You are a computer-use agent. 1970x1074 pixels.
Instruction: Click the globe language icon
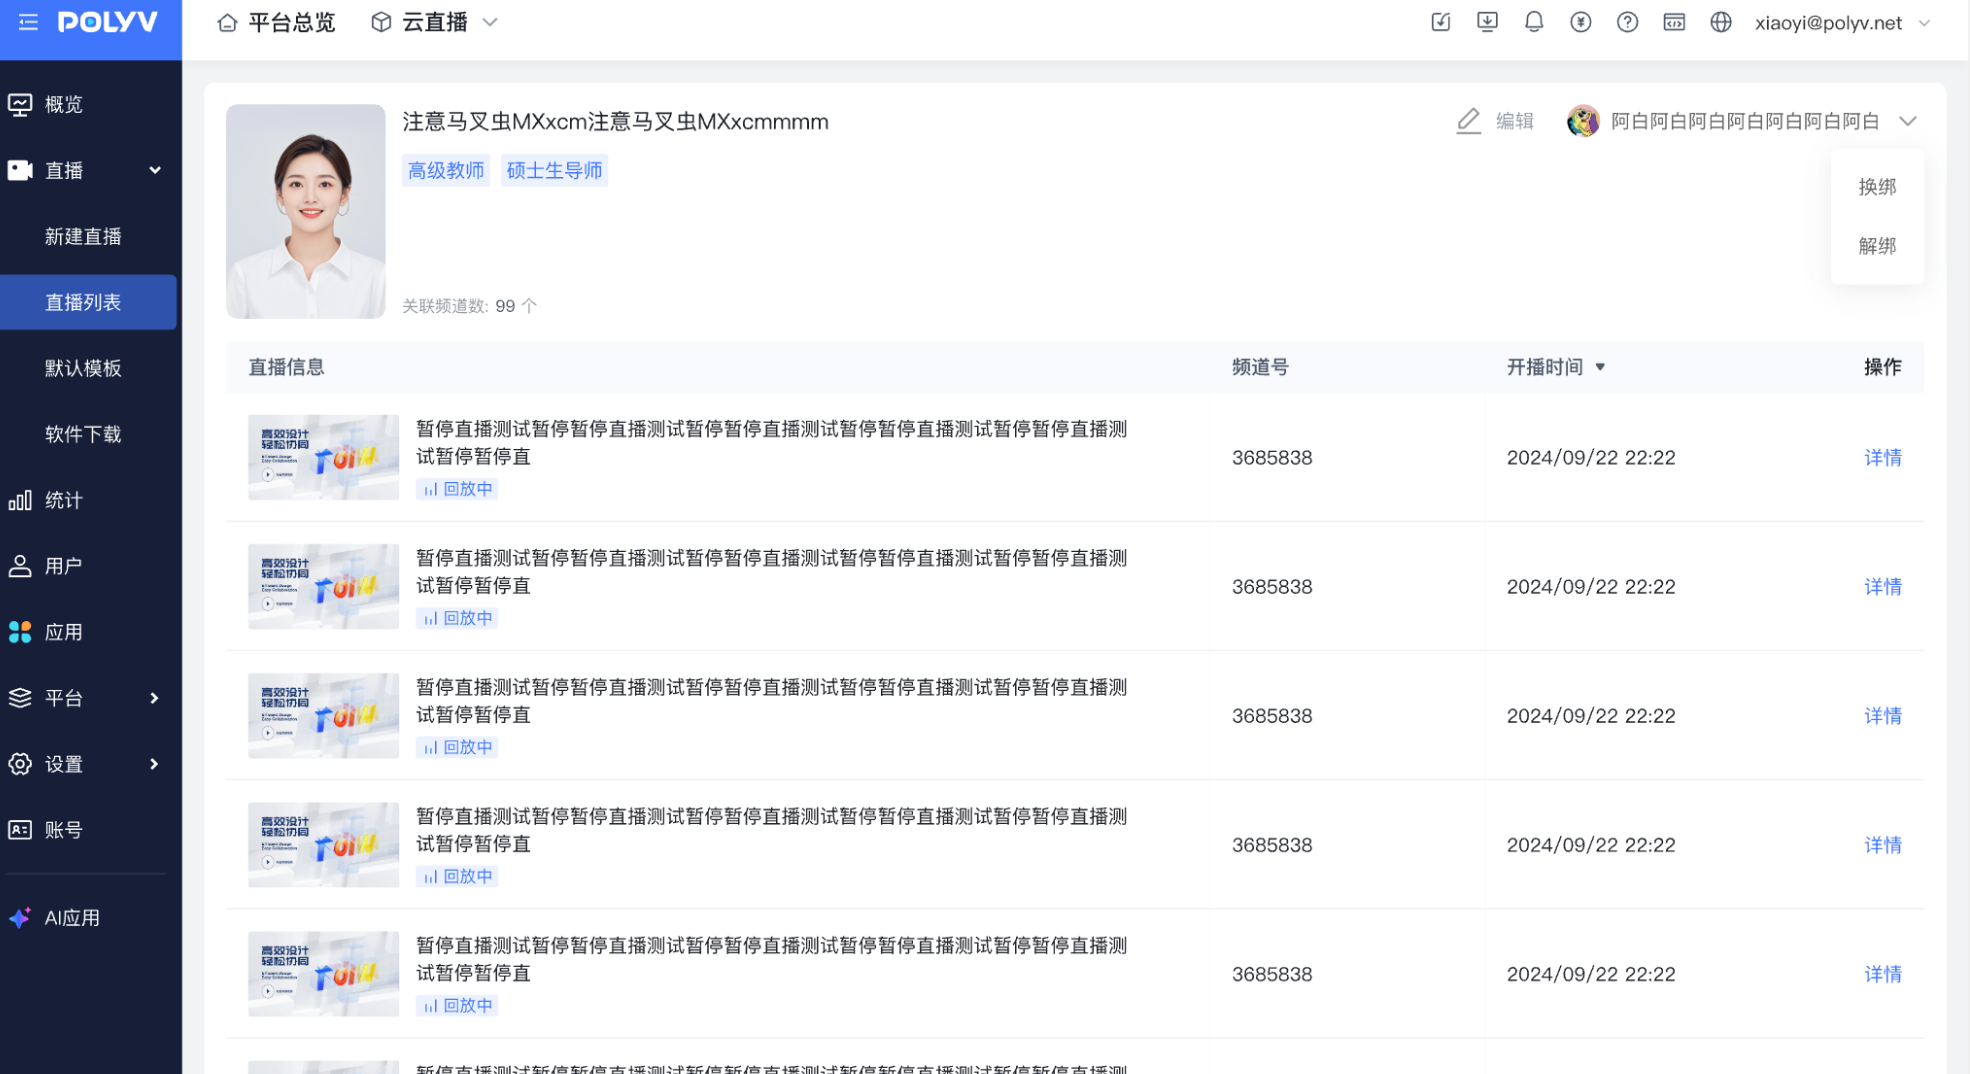1721,22
